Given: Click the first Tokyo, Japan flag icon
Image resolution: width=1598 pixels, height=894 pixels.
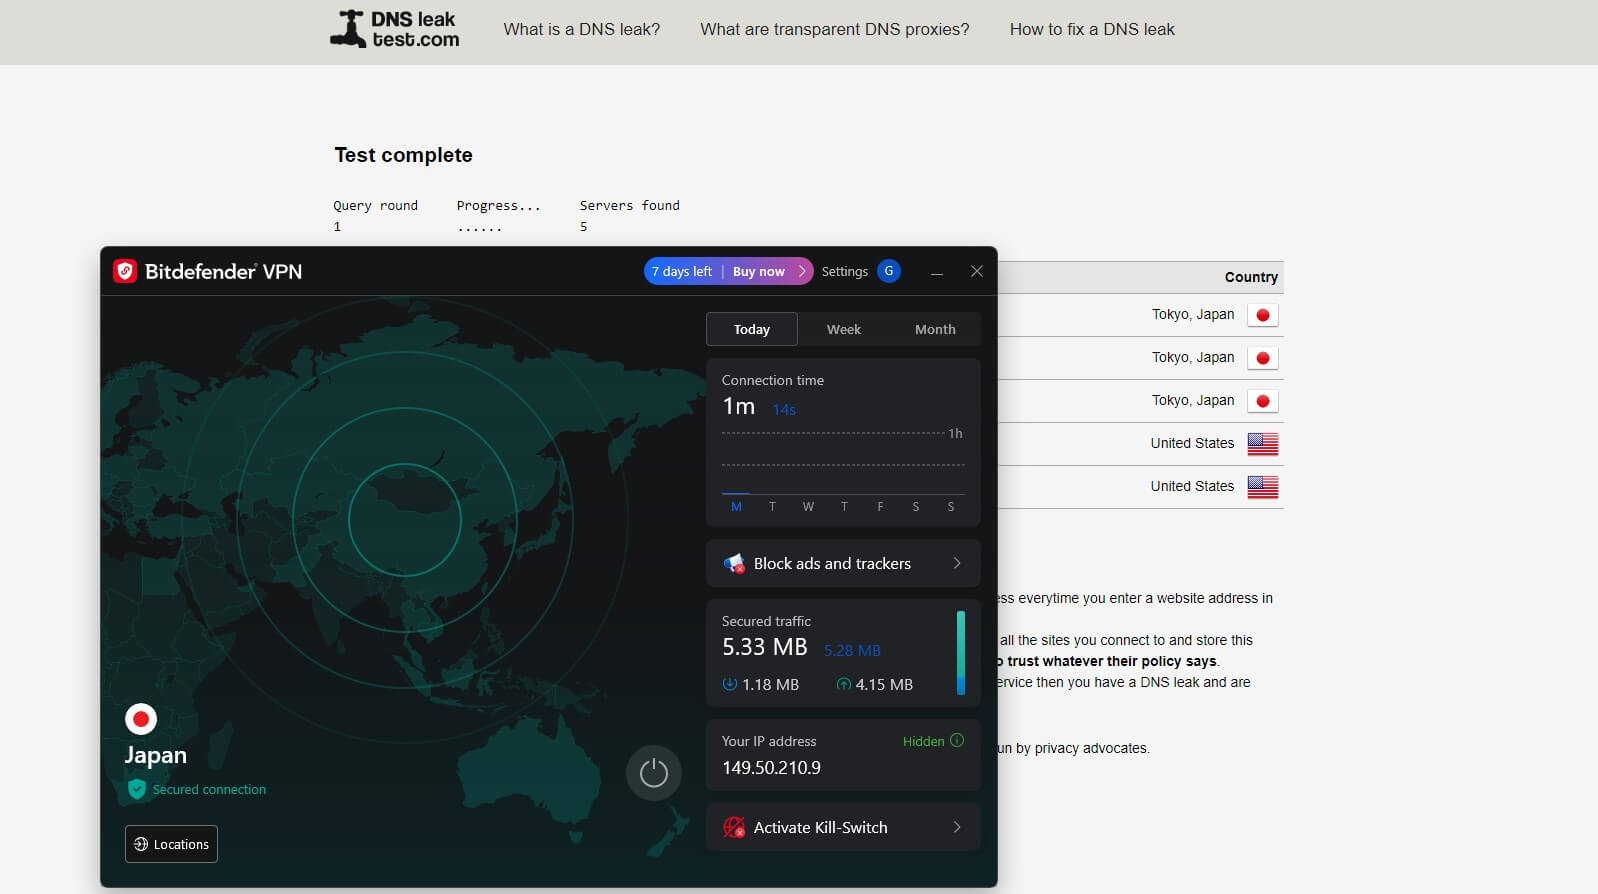Looking at the screenshot, I should (x=1263, y=315).
